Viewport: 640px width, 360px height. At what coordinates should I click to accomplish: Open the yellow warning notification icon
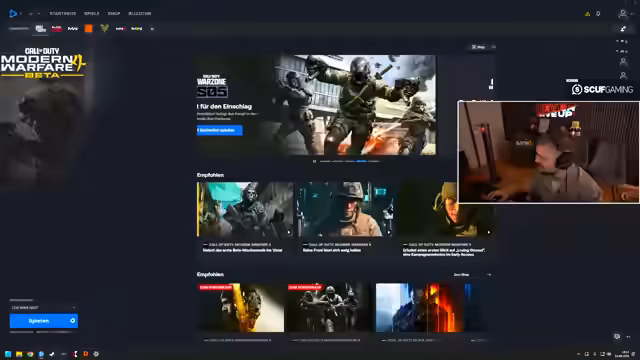pyautogui.click(x=587, y=14)
